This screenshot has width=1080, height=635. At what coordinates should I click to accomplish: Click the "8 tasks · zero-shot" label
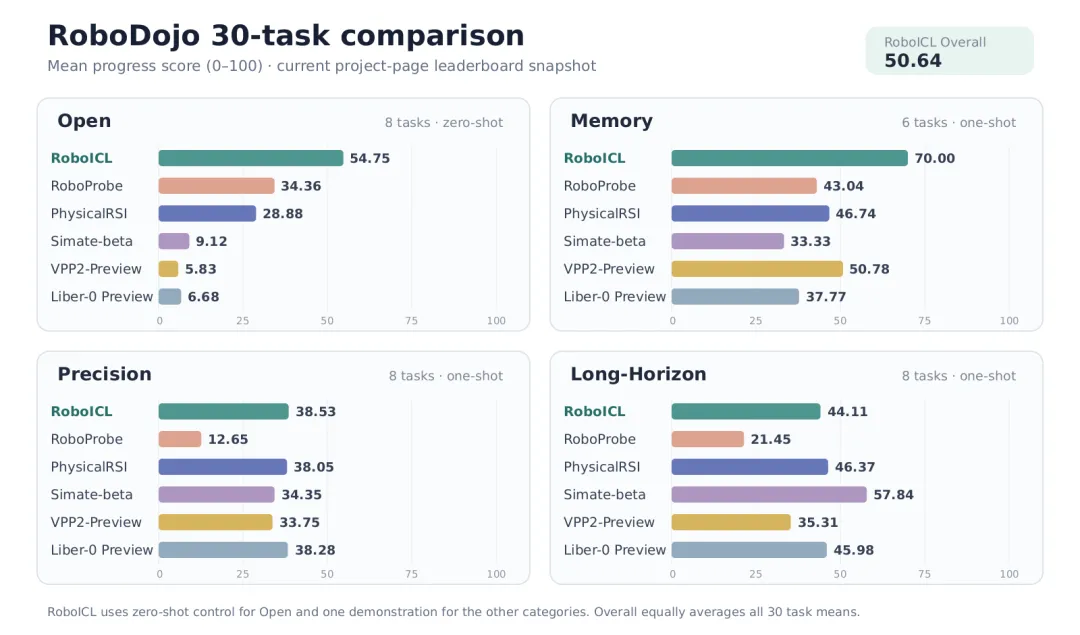pos(444,123)
